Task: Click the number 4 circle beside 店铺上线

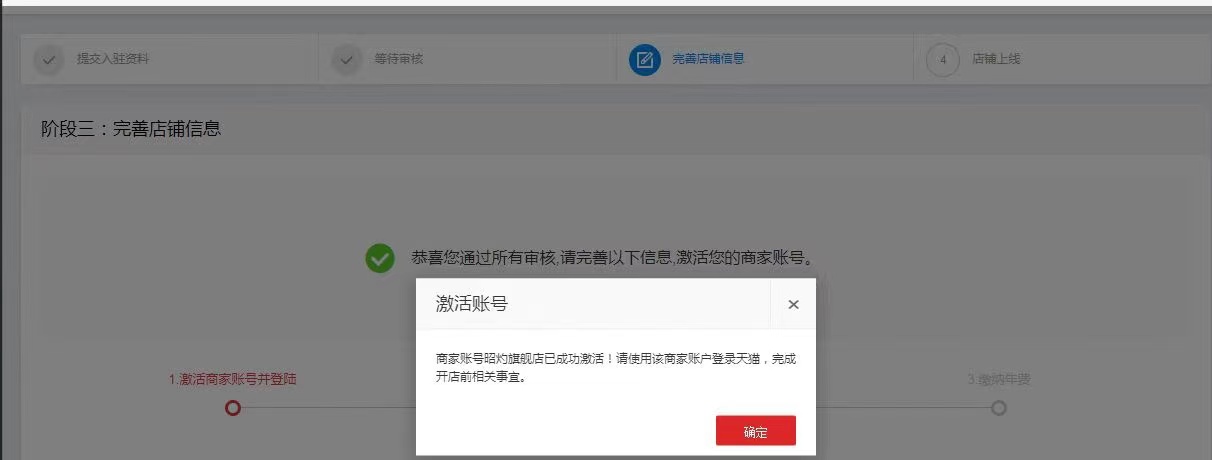Action: click(x=943, y=59)
